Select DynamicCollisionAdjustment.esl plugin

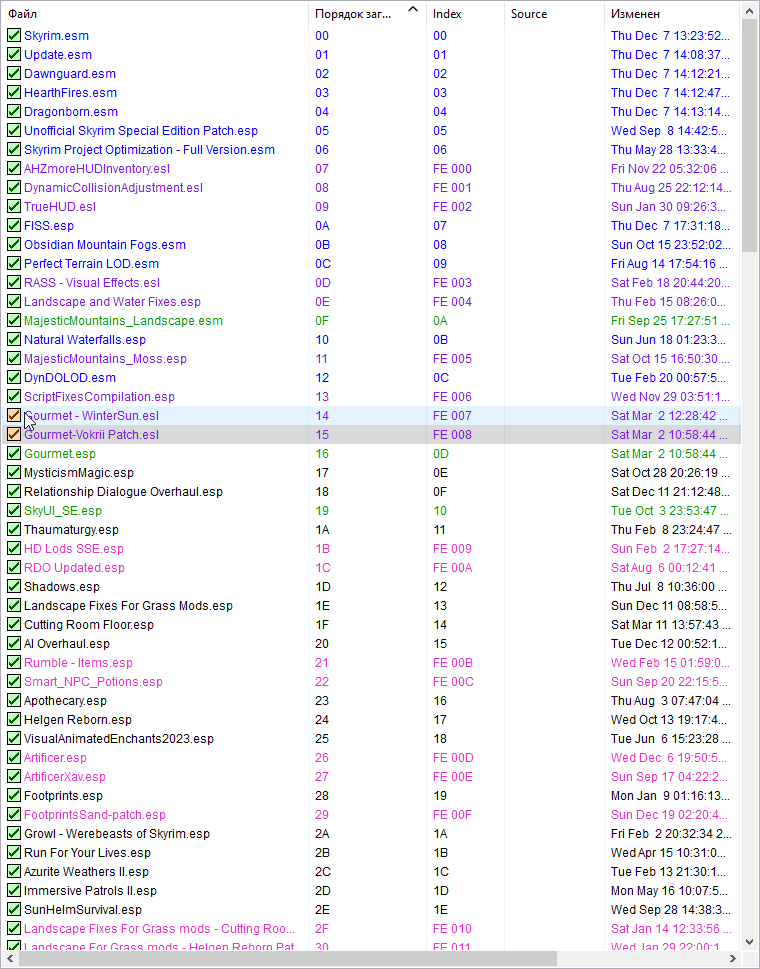click(114, 188)
